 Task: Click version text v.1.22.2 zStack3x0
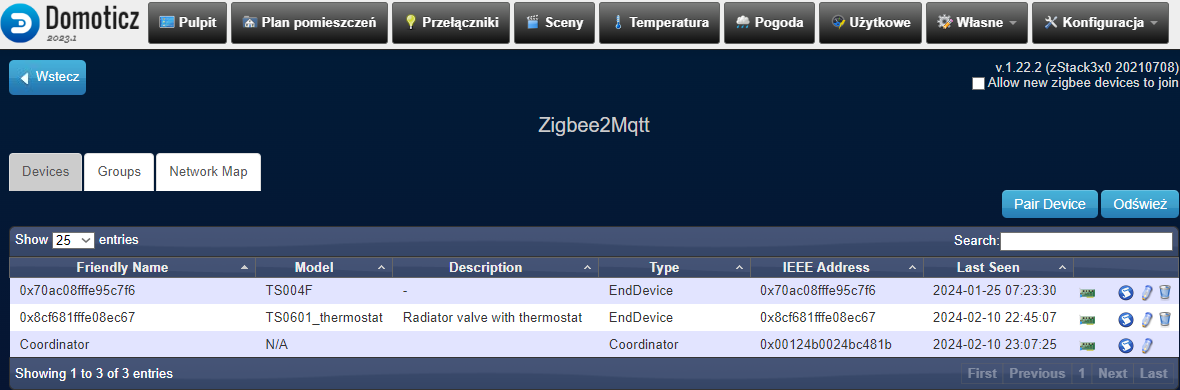[1087, 69]
